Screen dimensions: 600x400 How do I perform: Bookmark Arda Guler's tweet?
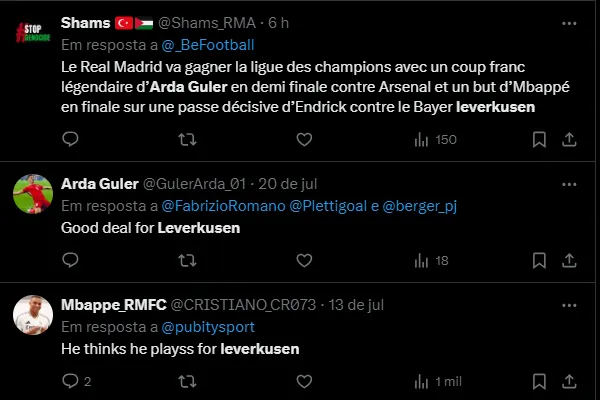538,260
